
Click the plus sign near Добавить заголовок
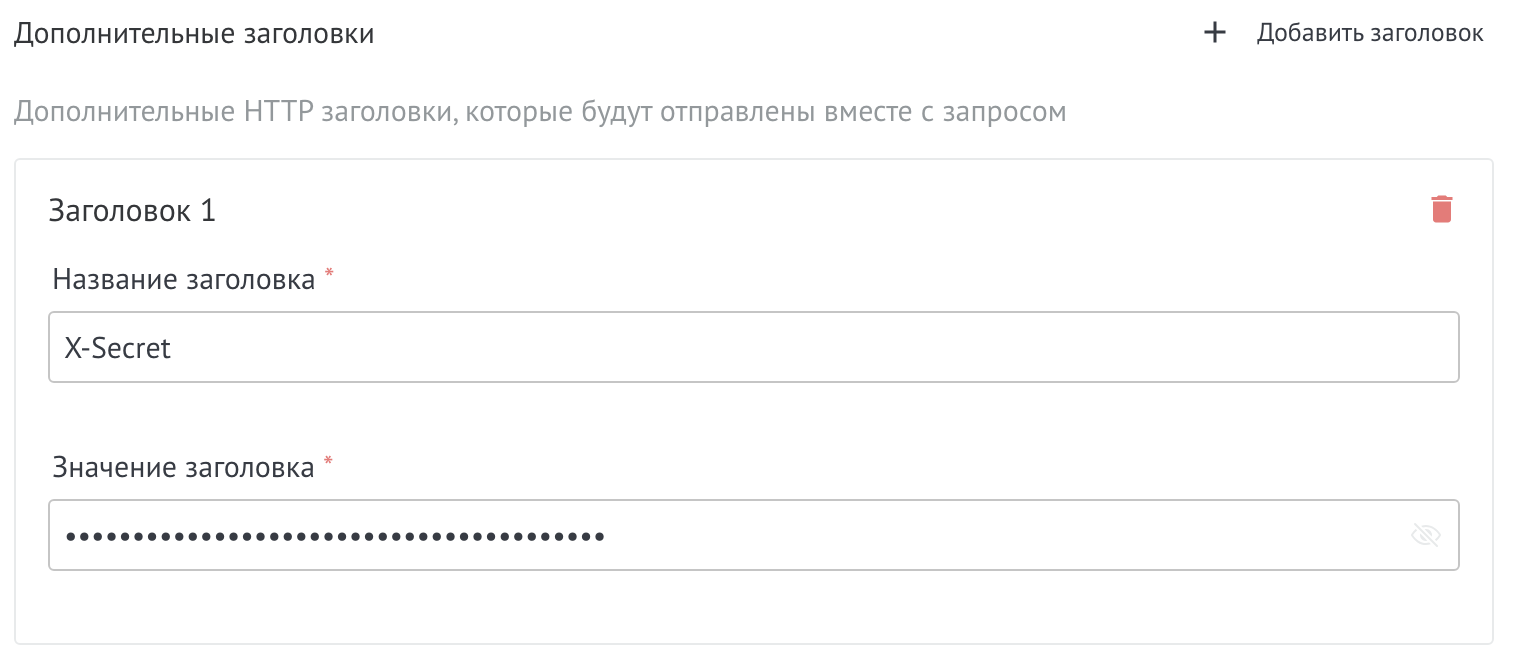point(1214,32)
